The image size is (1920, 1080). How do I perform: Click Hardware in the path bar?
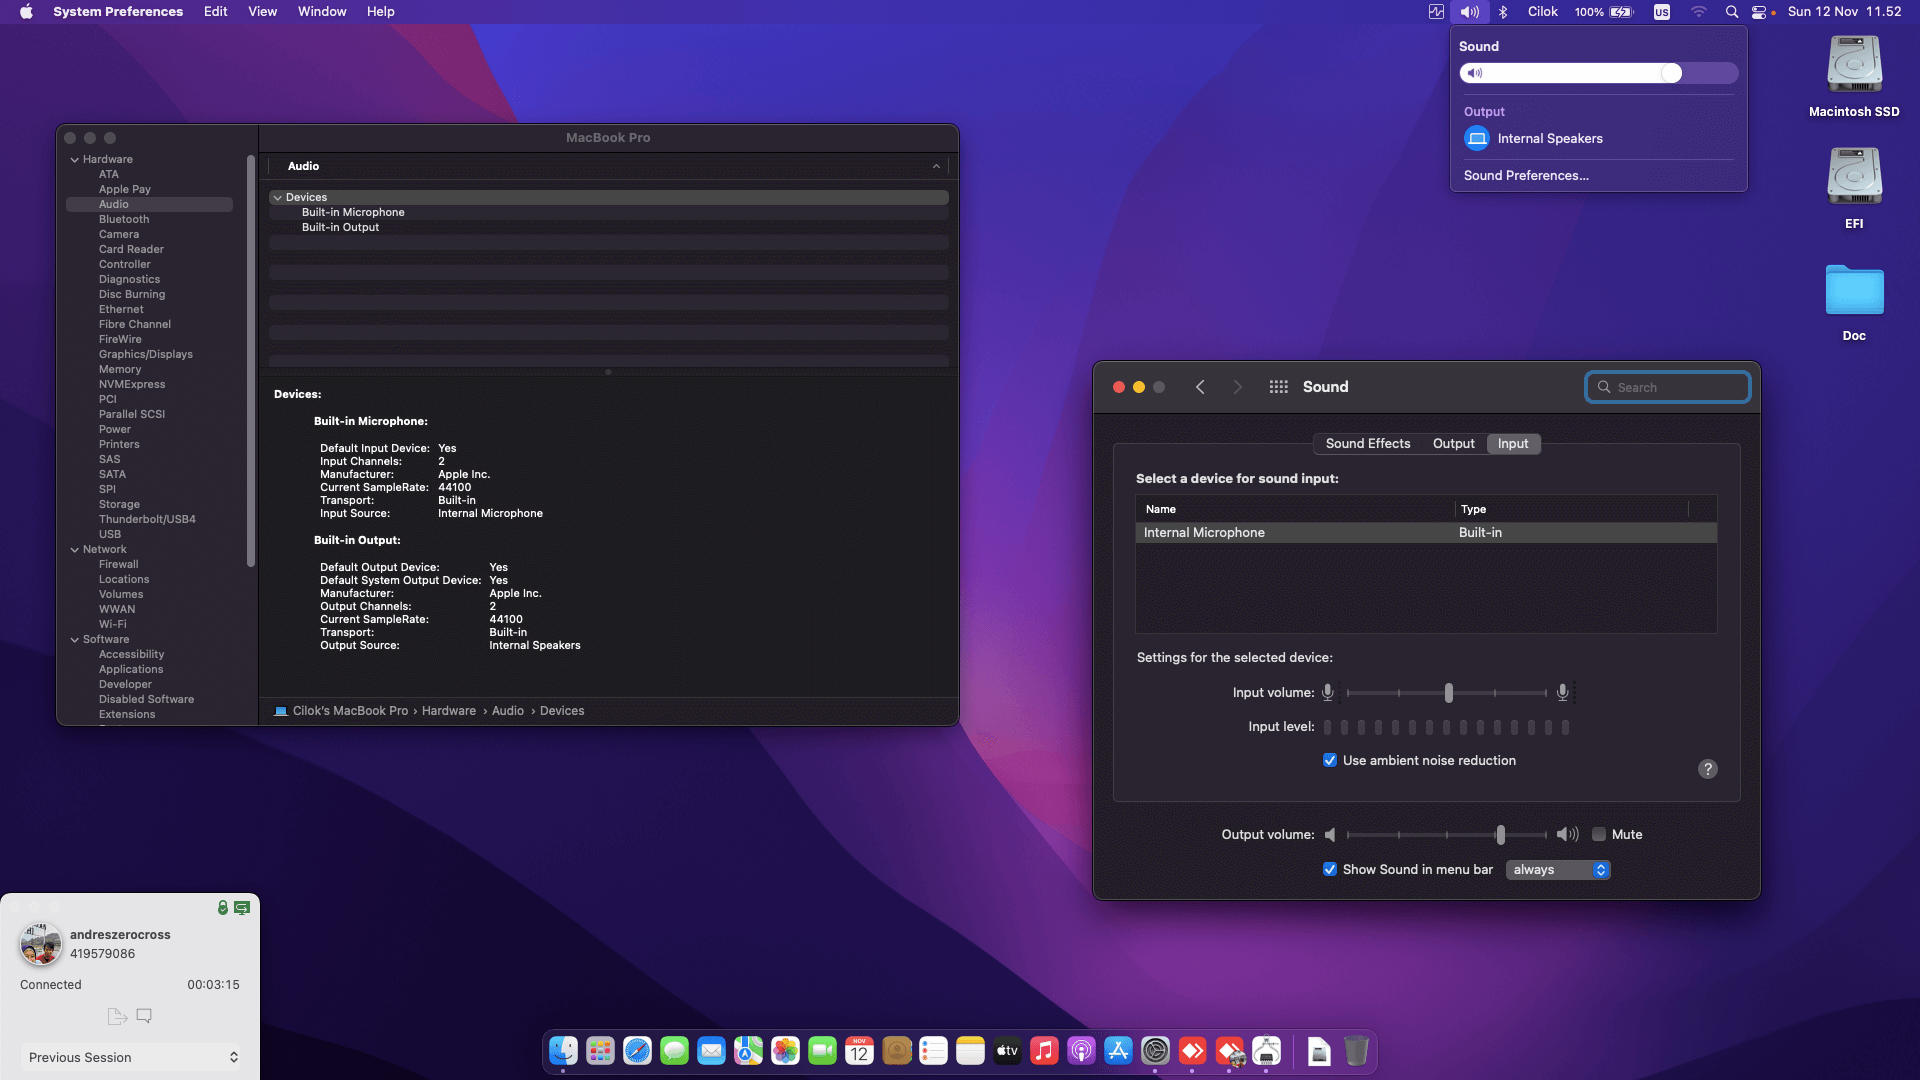tap(449, 711)
